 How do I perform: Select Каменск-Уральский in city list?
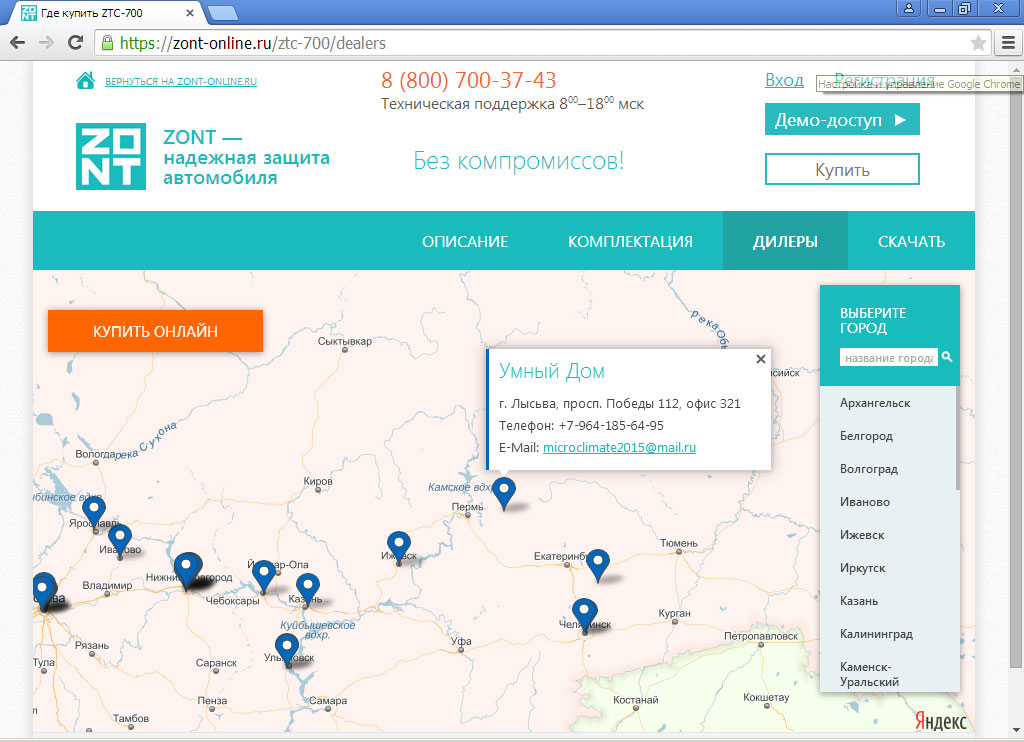tap(869, 674)
